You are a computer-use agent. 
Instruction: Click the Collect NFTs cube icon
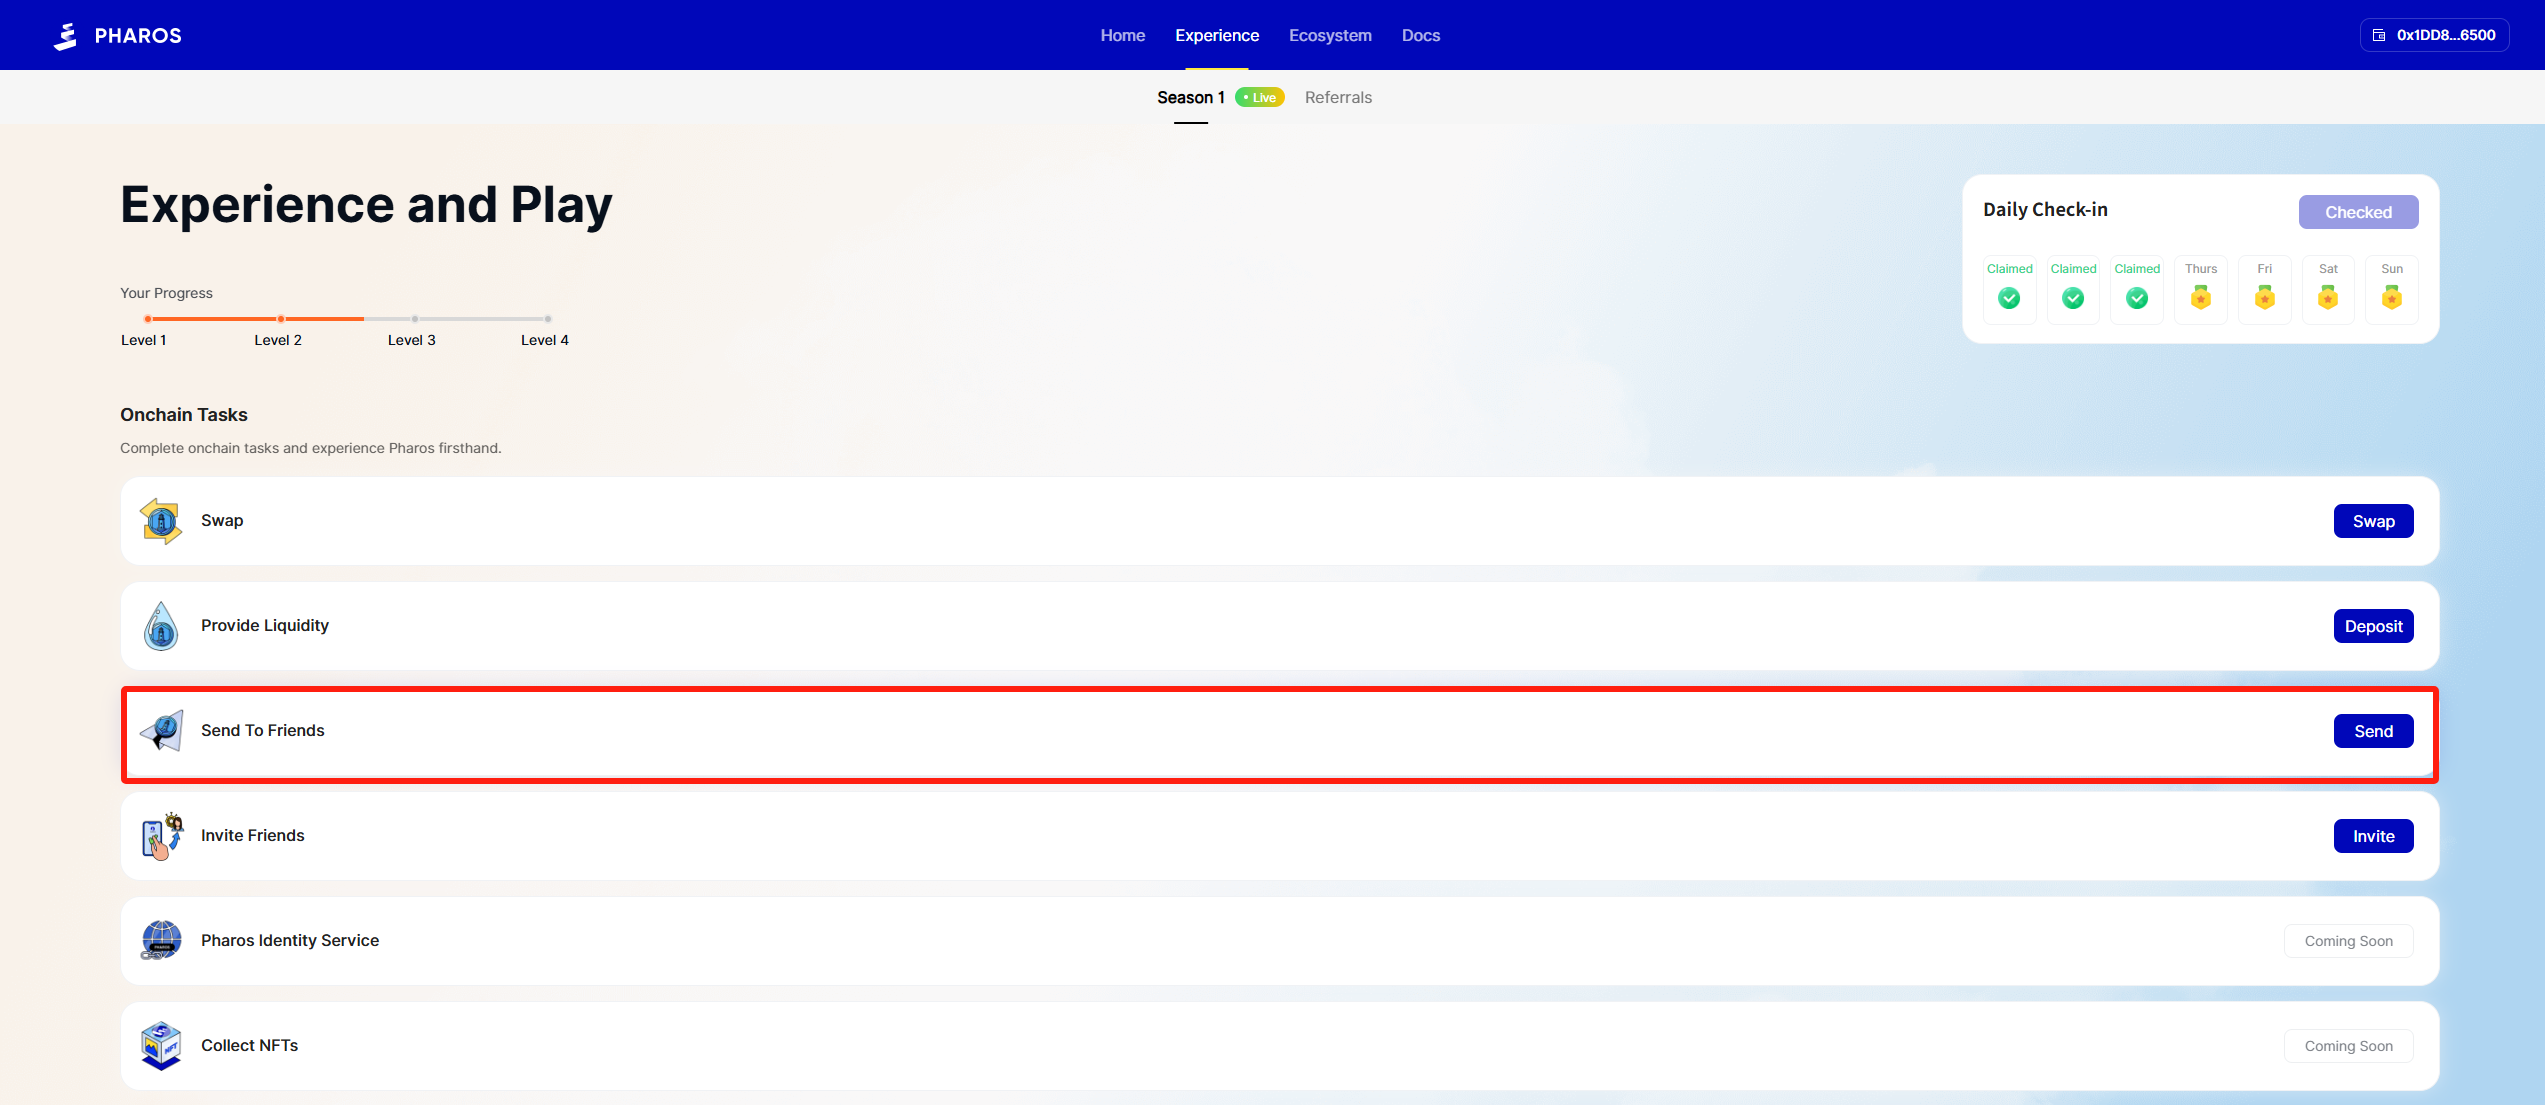click(161, 1046)
